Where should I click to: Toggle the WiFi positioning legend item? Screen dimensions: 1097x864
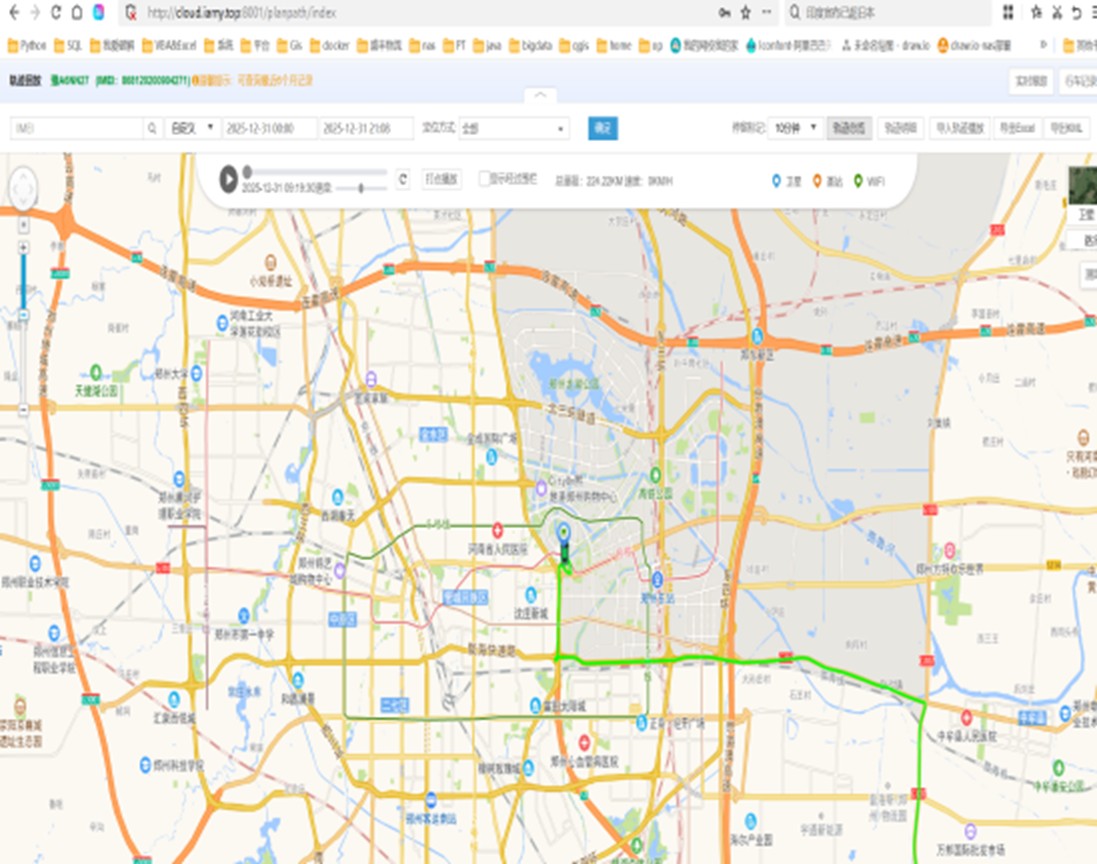coord(868,181)
